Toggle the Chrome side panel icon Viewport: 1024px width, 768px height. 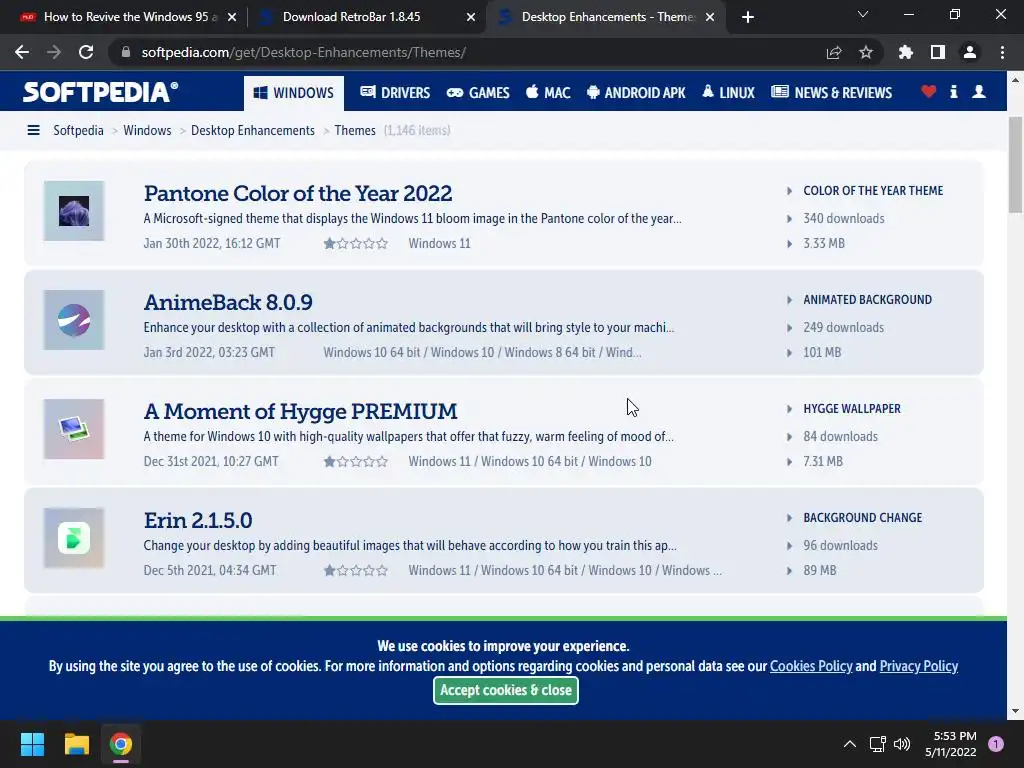(938, 52)
